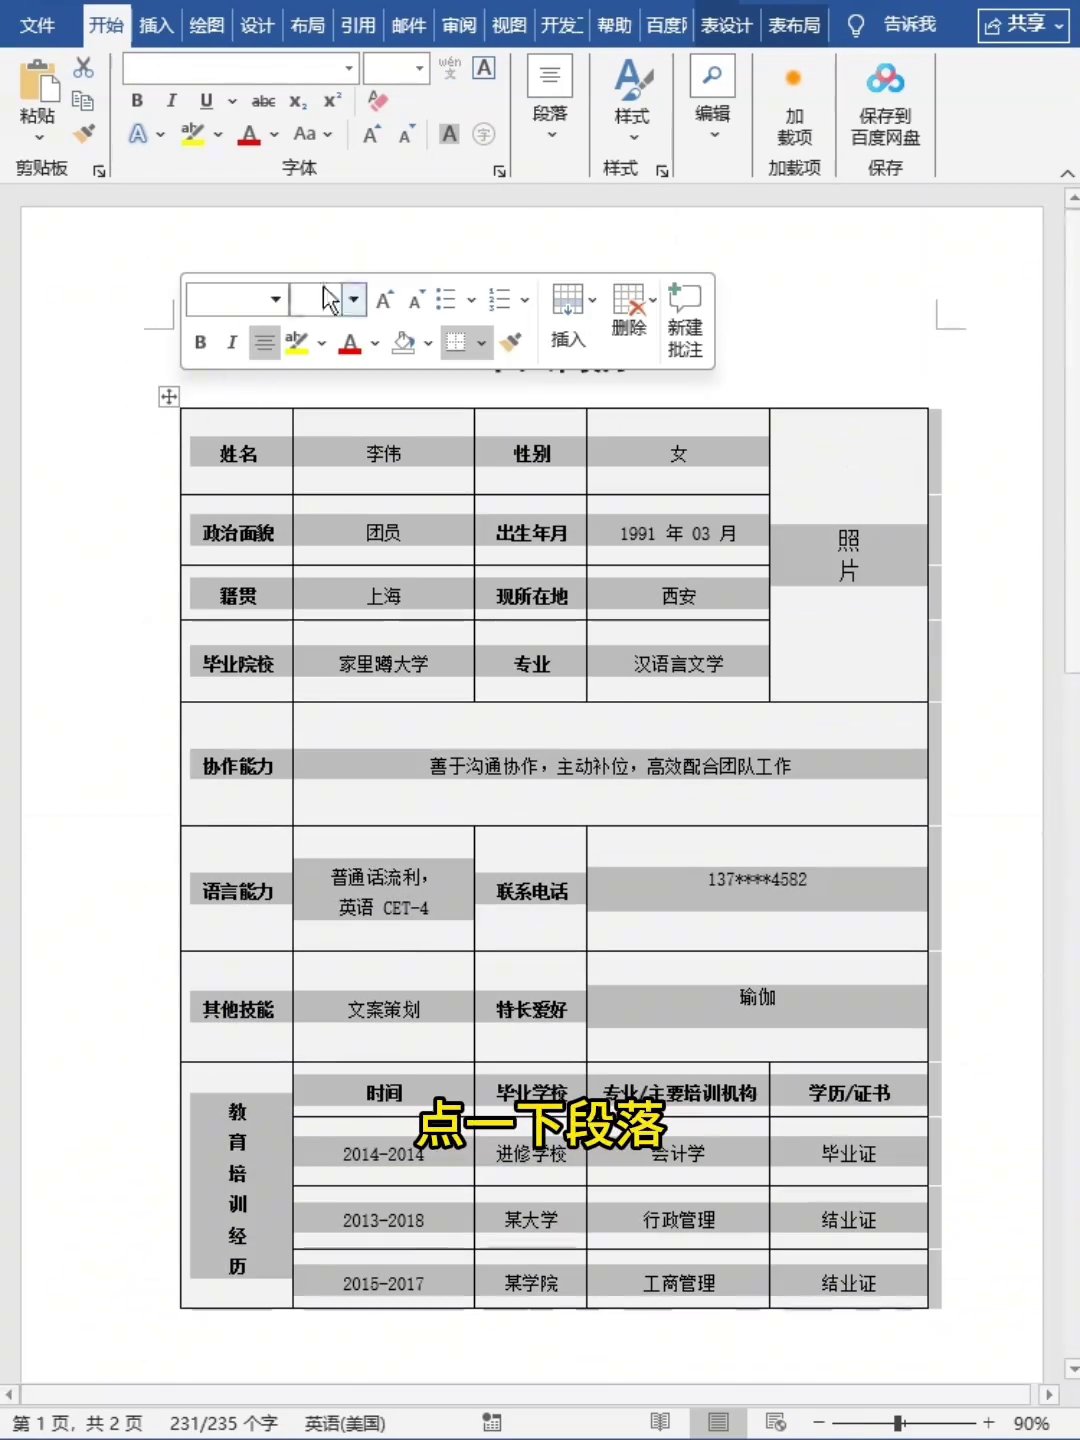Open the Editing magnifier group
The width and height of the screenshot is (1080, 1440).
[712, 98]
